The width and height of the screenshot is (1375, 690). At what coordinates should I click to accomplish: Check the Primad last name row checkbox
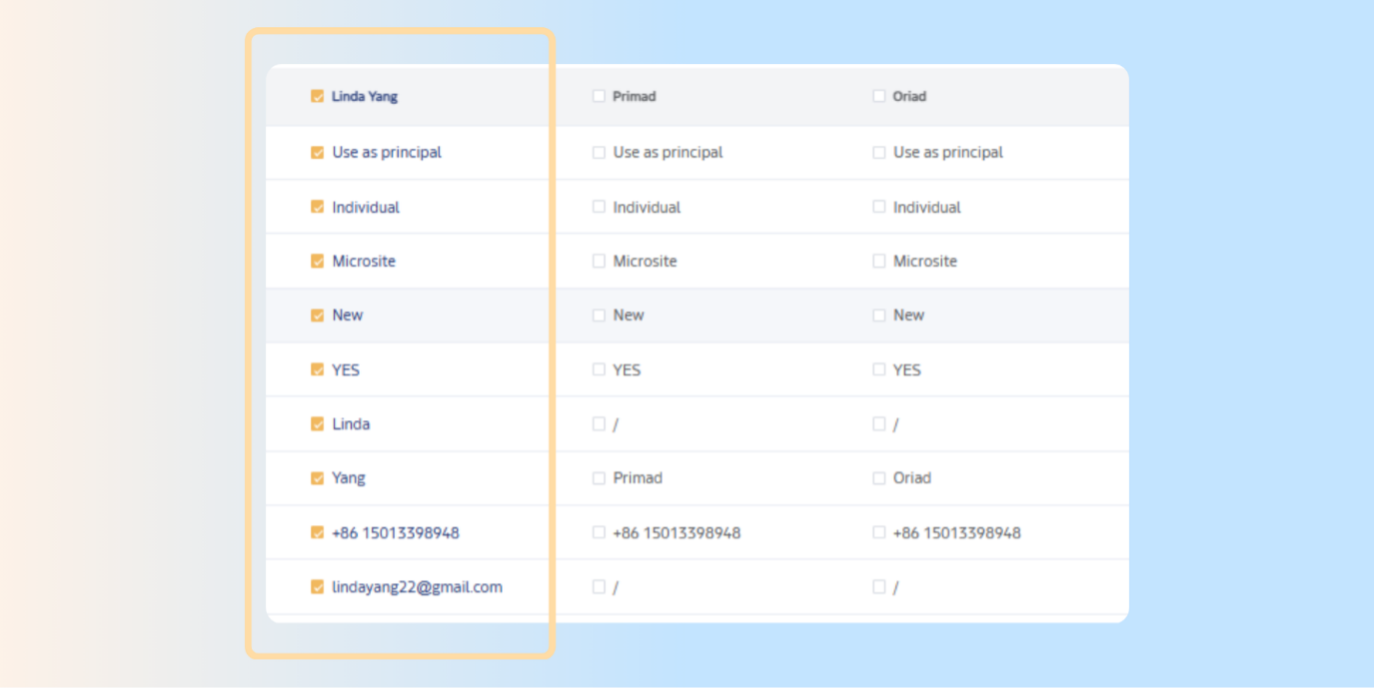point(598,478)
